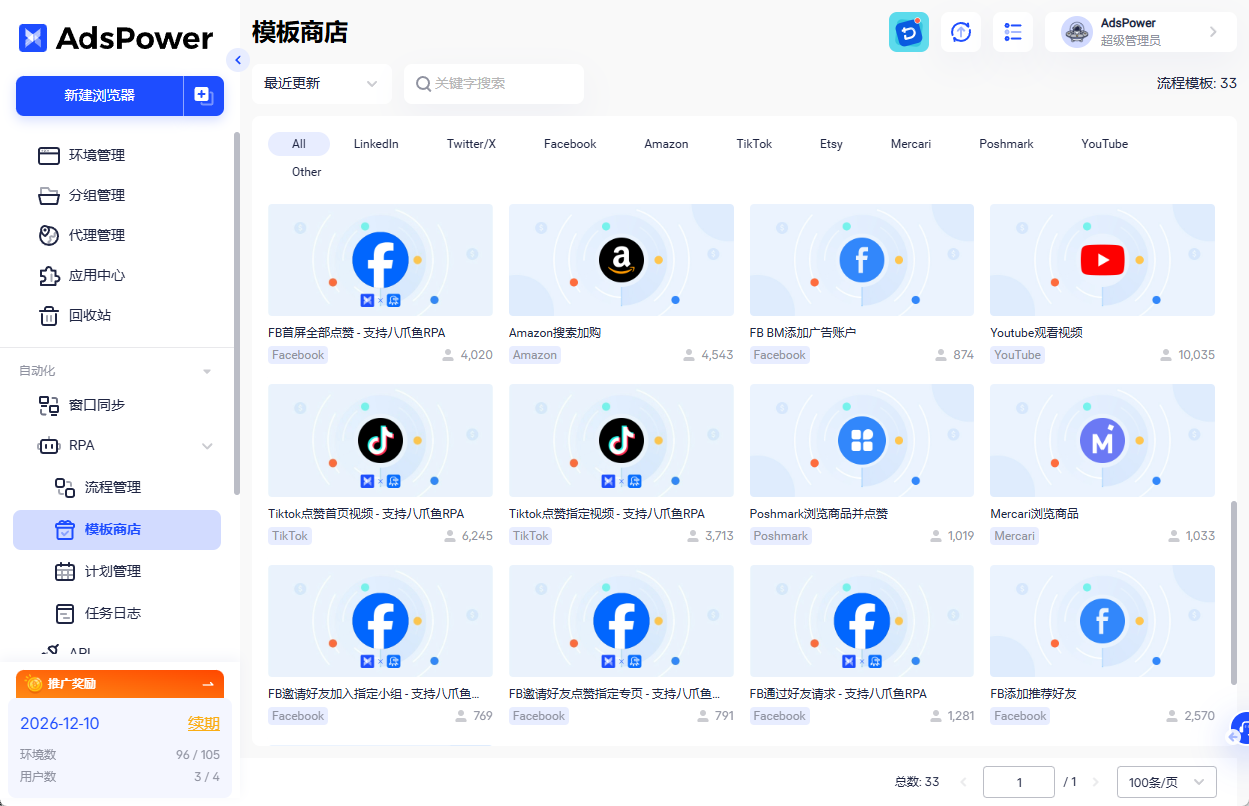Open the task list icon in header

pyautogui.click(x=1013, y=32)
